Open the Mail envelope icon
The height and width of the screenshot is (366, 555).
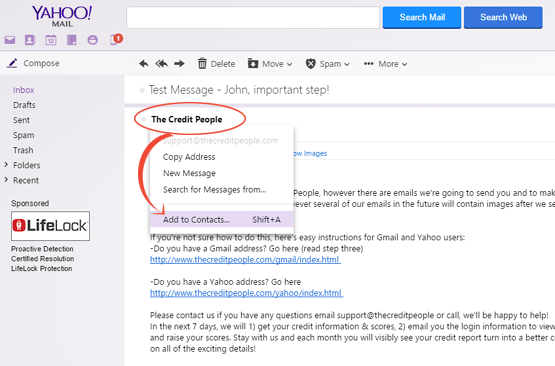[x=10, y=40]
